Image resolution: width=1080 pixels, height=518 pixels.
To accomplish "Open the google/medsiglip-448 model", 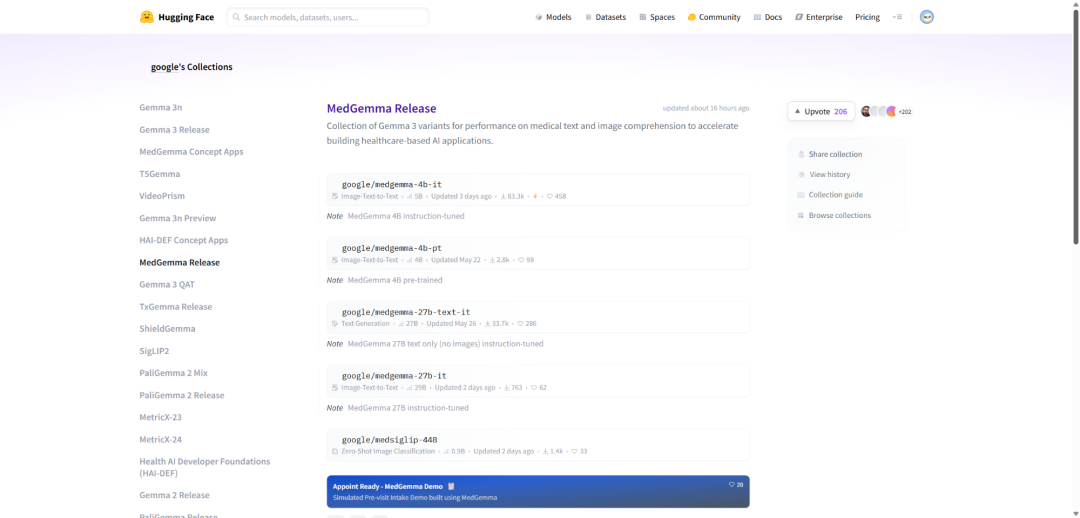I will pos(390,439).
